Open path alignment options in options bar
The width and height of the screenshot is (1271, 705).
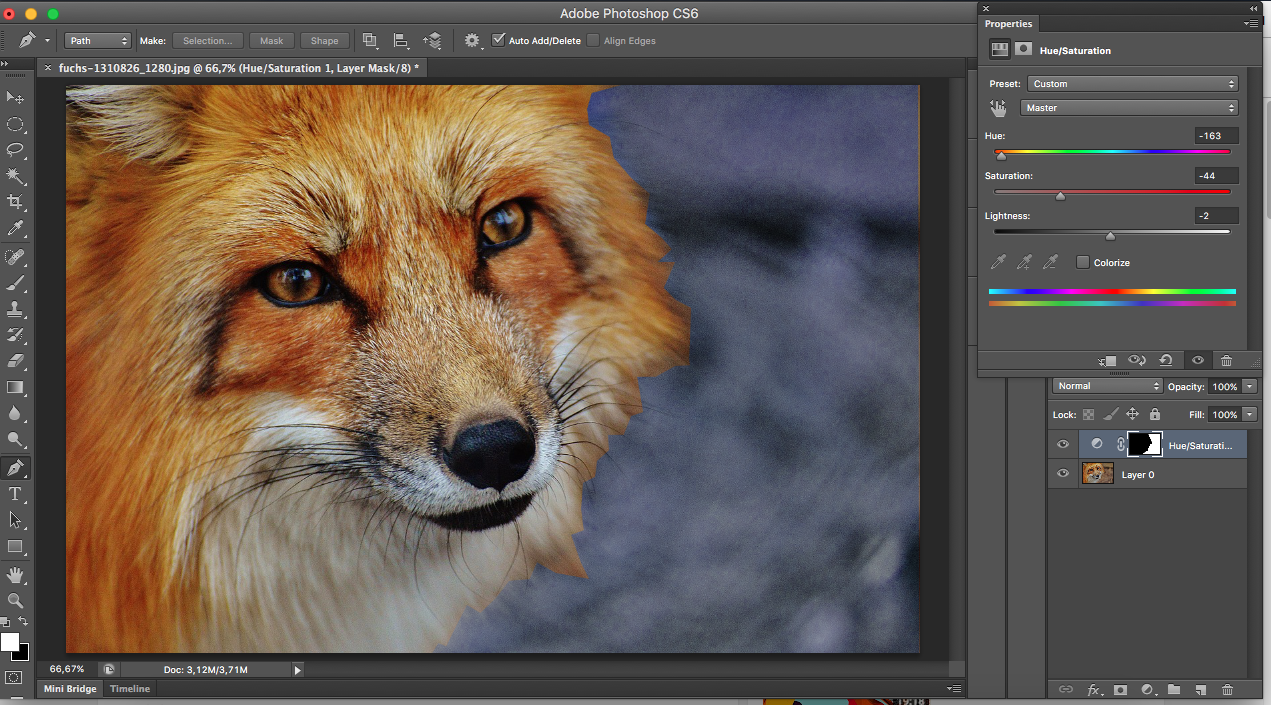tap(402, 41)
